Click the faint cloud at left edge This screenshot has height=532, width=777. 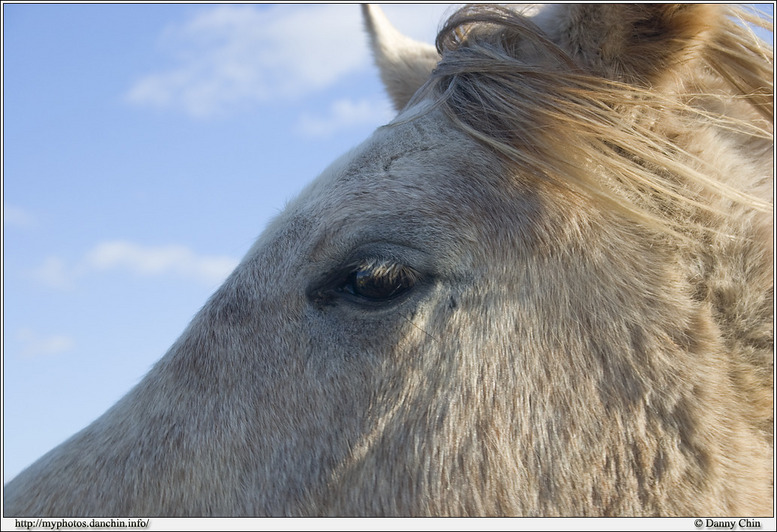click(17, 217)
